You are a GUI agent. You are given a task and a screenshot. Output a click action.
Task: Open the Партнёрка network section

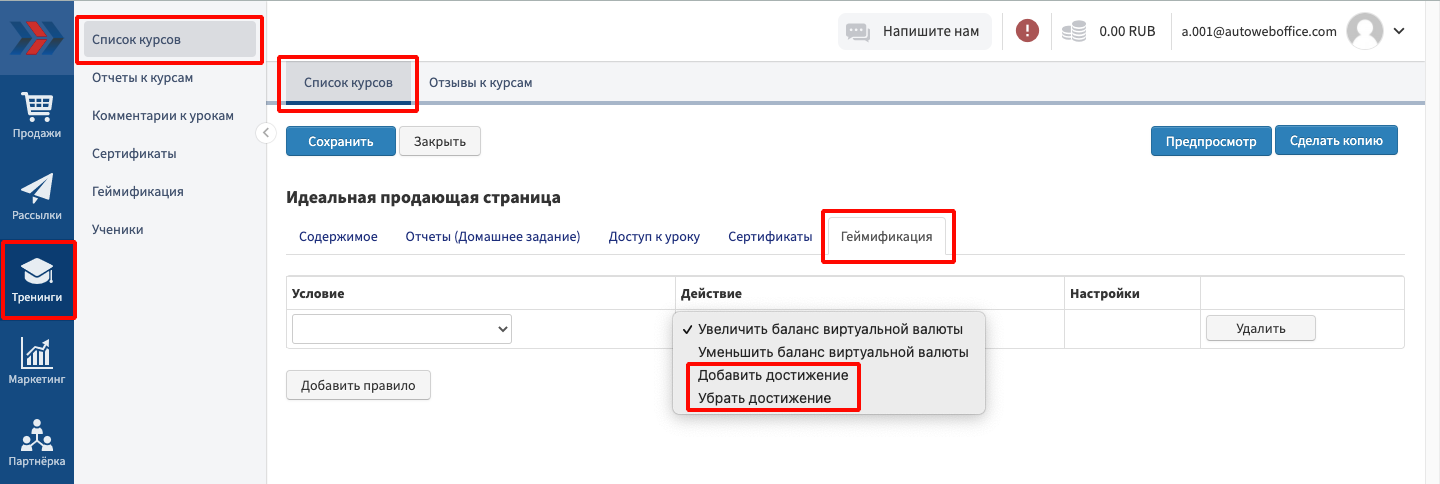(37, 443)
